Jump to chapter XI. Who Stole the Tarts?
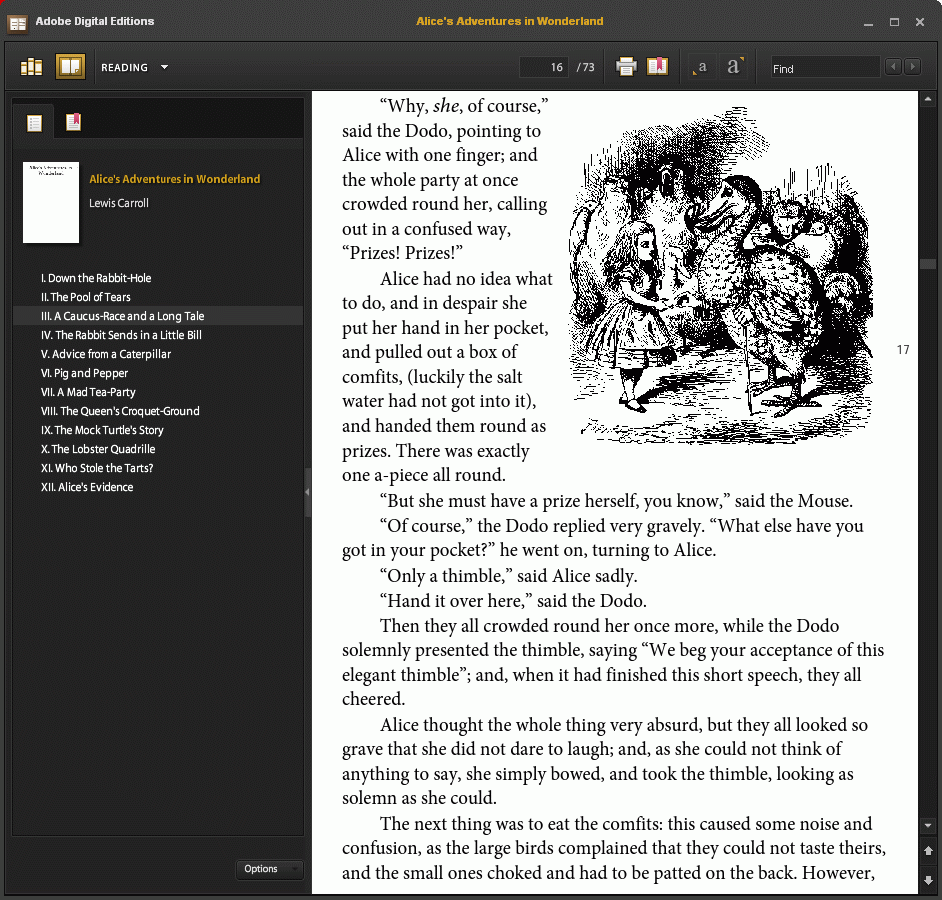 click(x=97, y=468)
